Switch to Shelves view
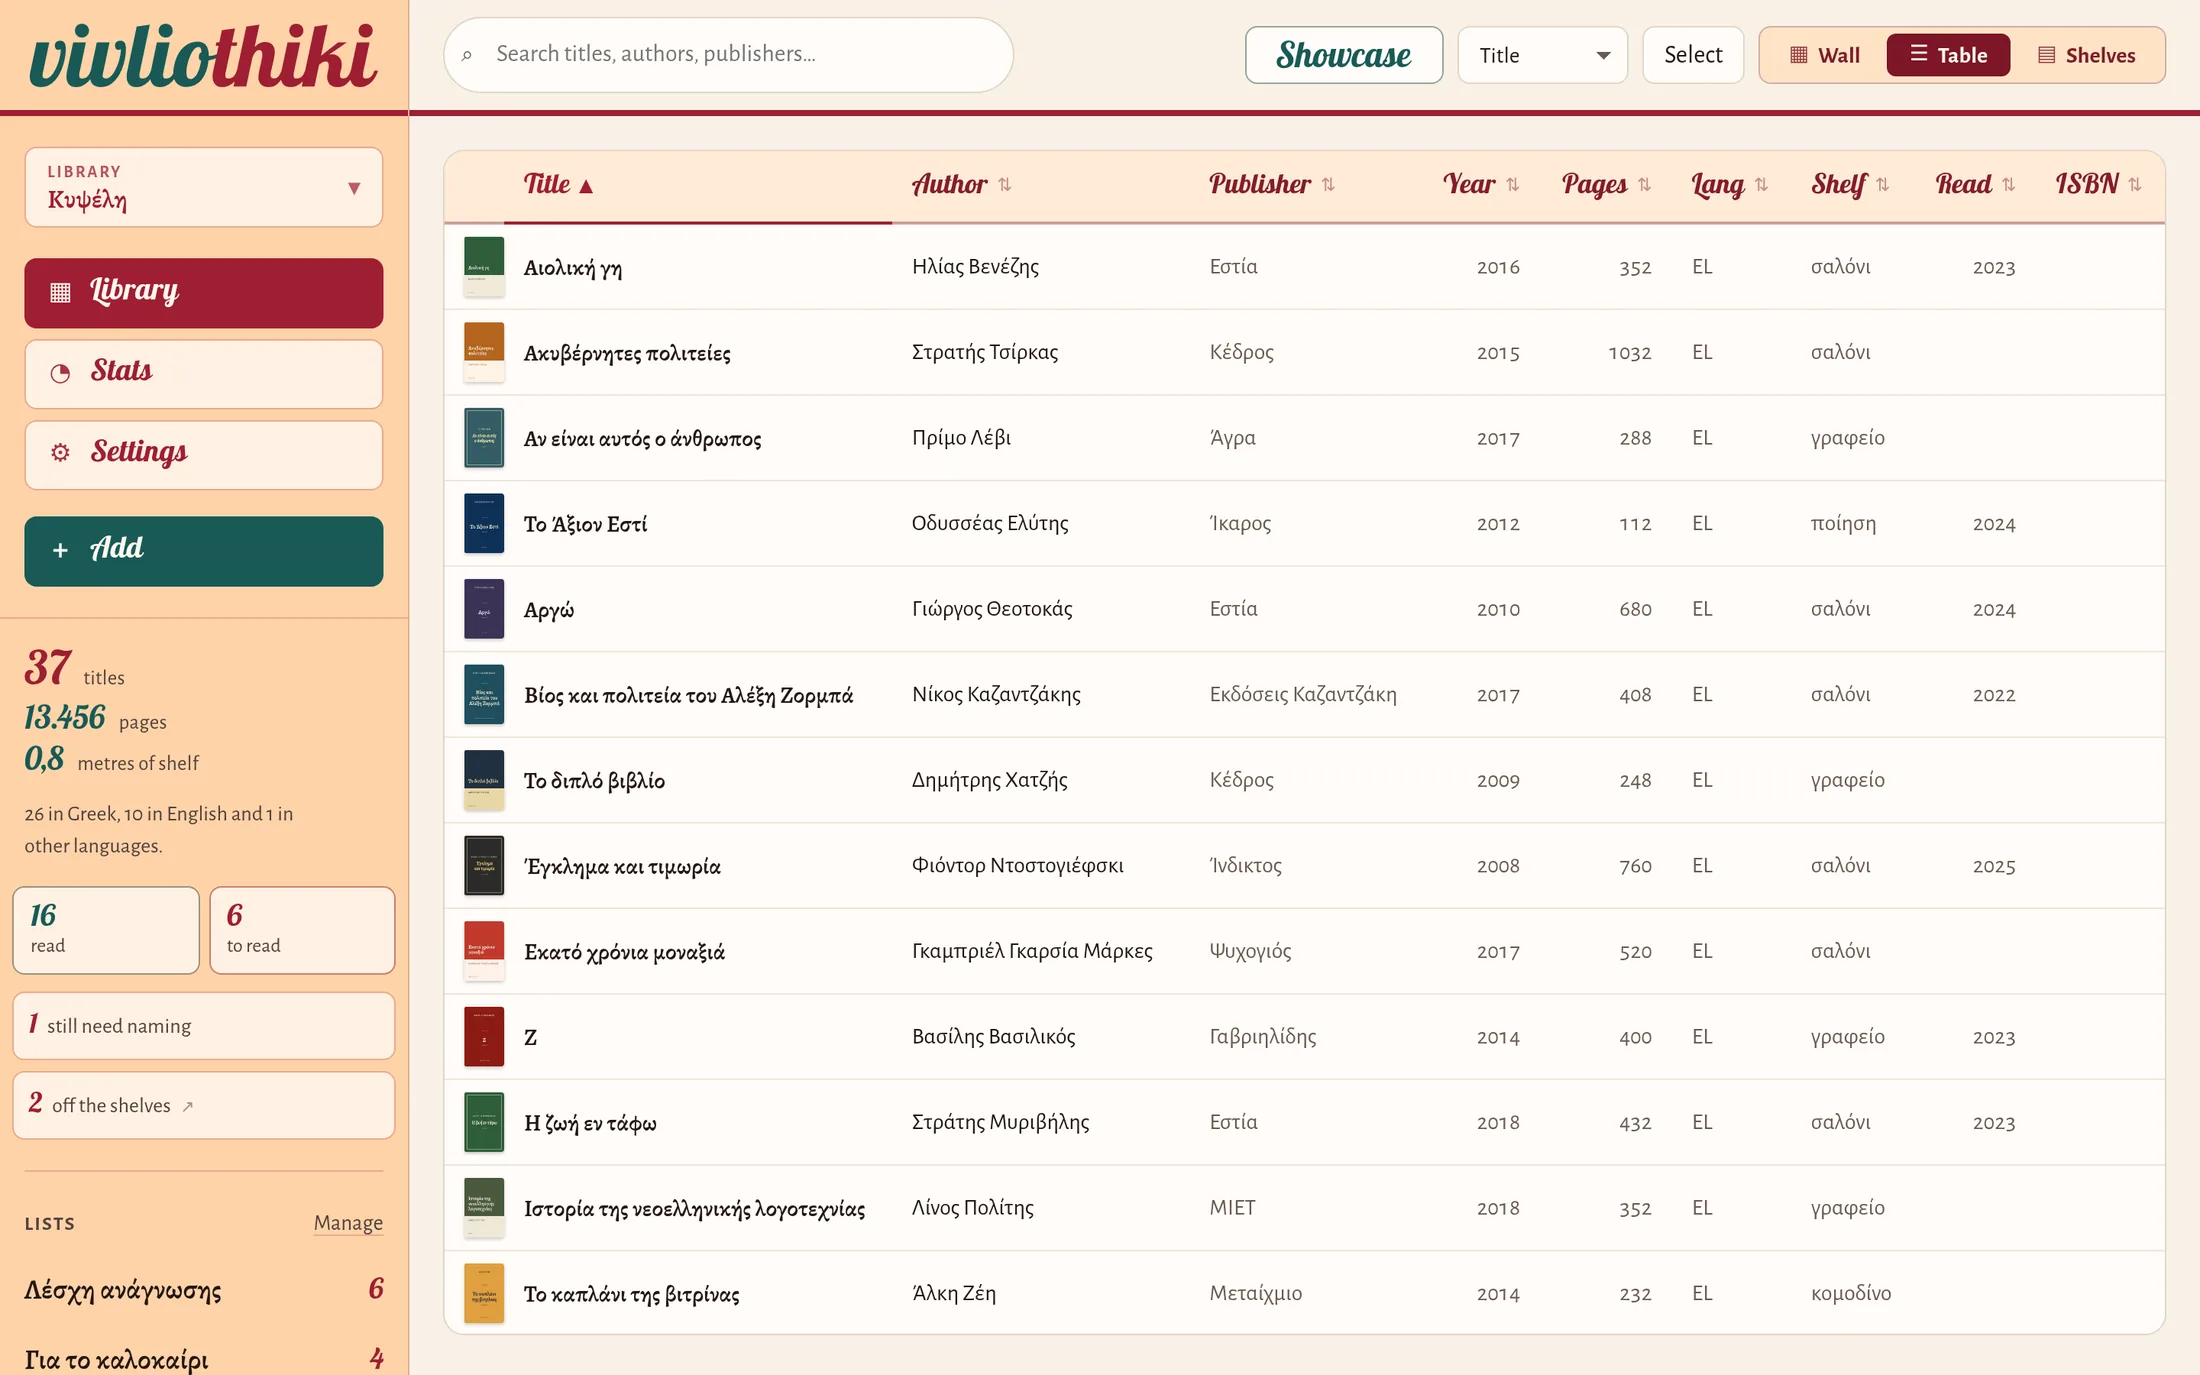This screenshot has width=2200, height=1375. tap(2087, 55)
